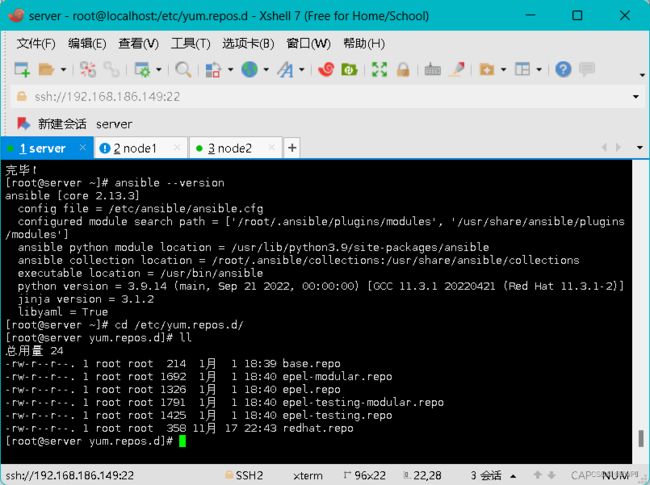
Task: Click the server quick-connect link
Action: click(114, 124)
